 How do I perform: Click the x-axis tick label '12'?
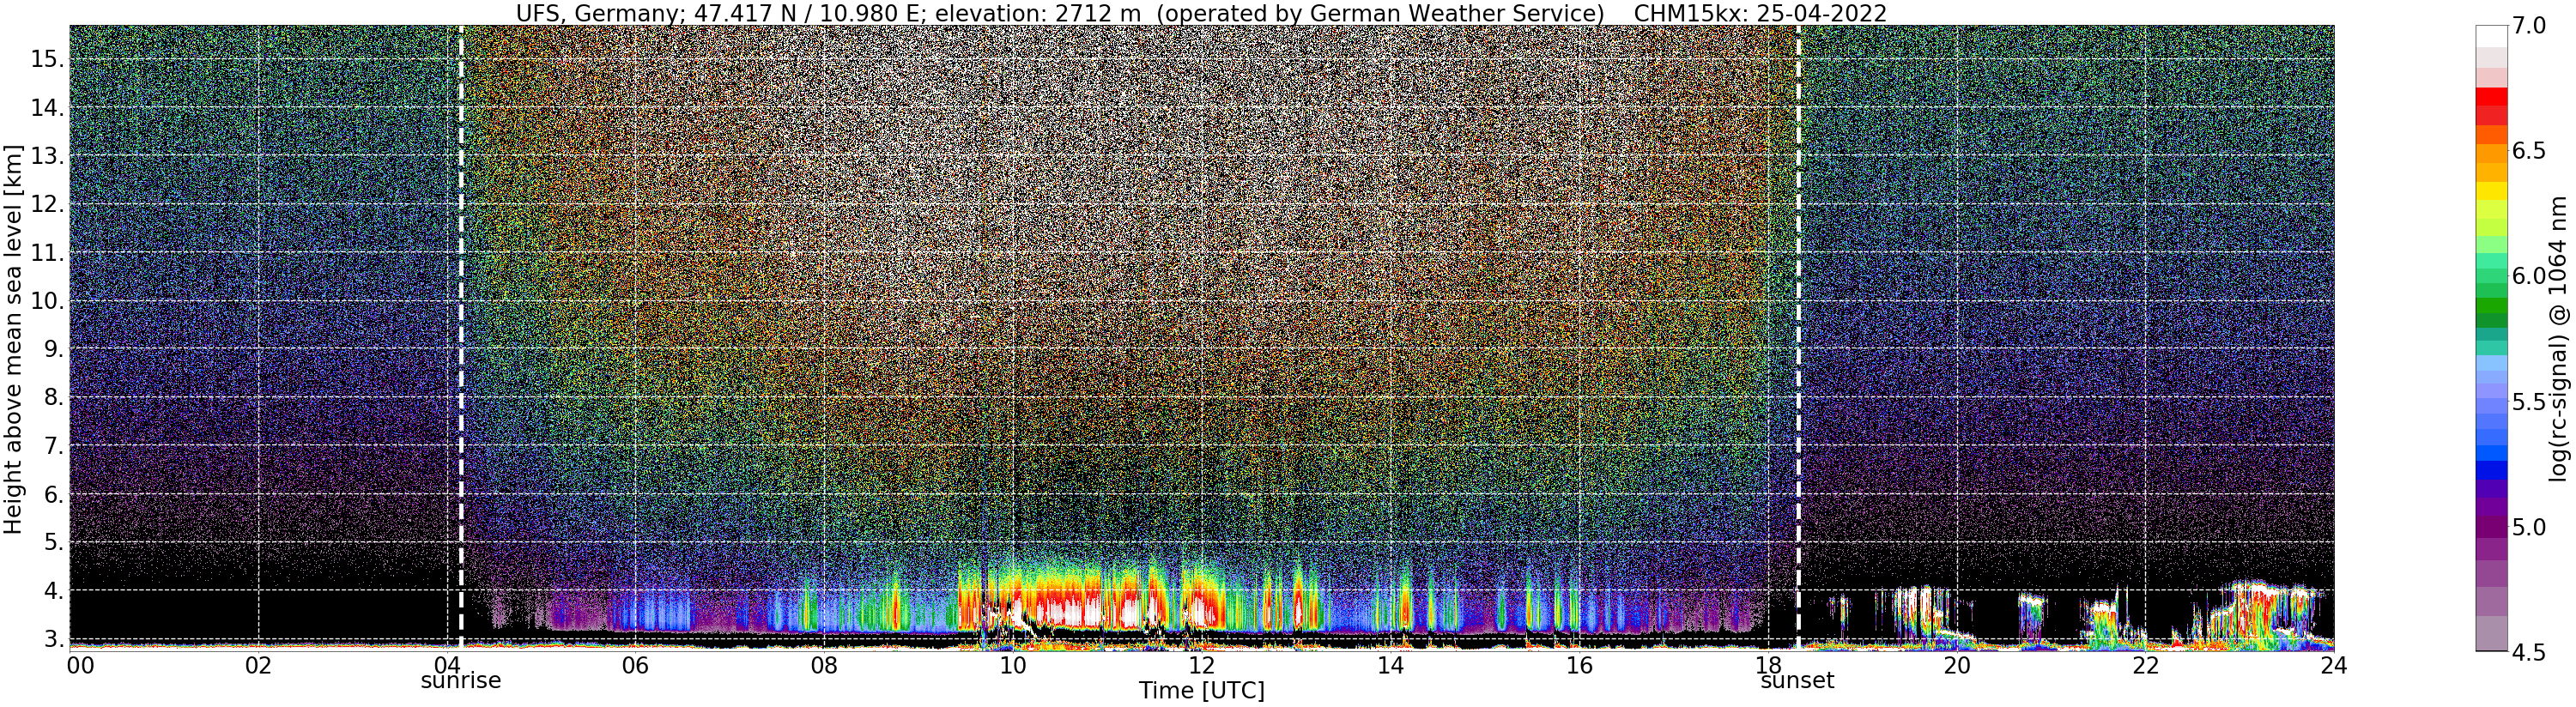point(1201,664)
